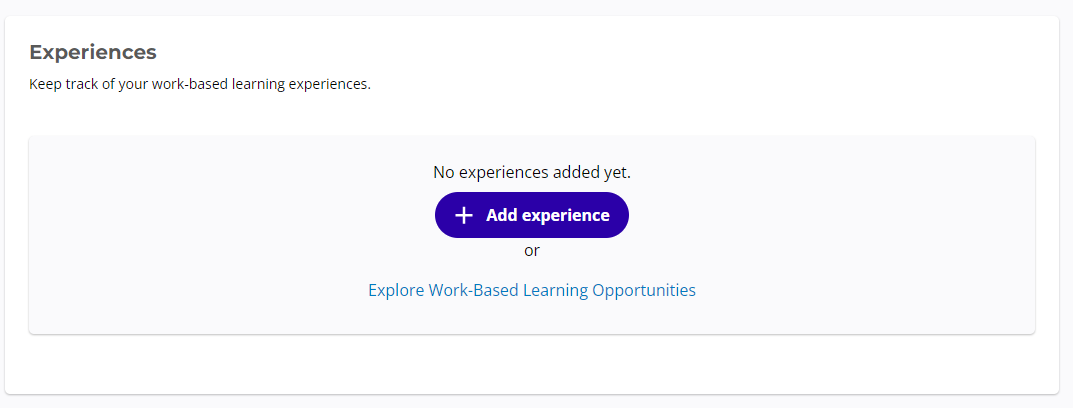The image size is (1073, 408).
Task: Click the Experiences section heading
Action: [x=93, y=52]
